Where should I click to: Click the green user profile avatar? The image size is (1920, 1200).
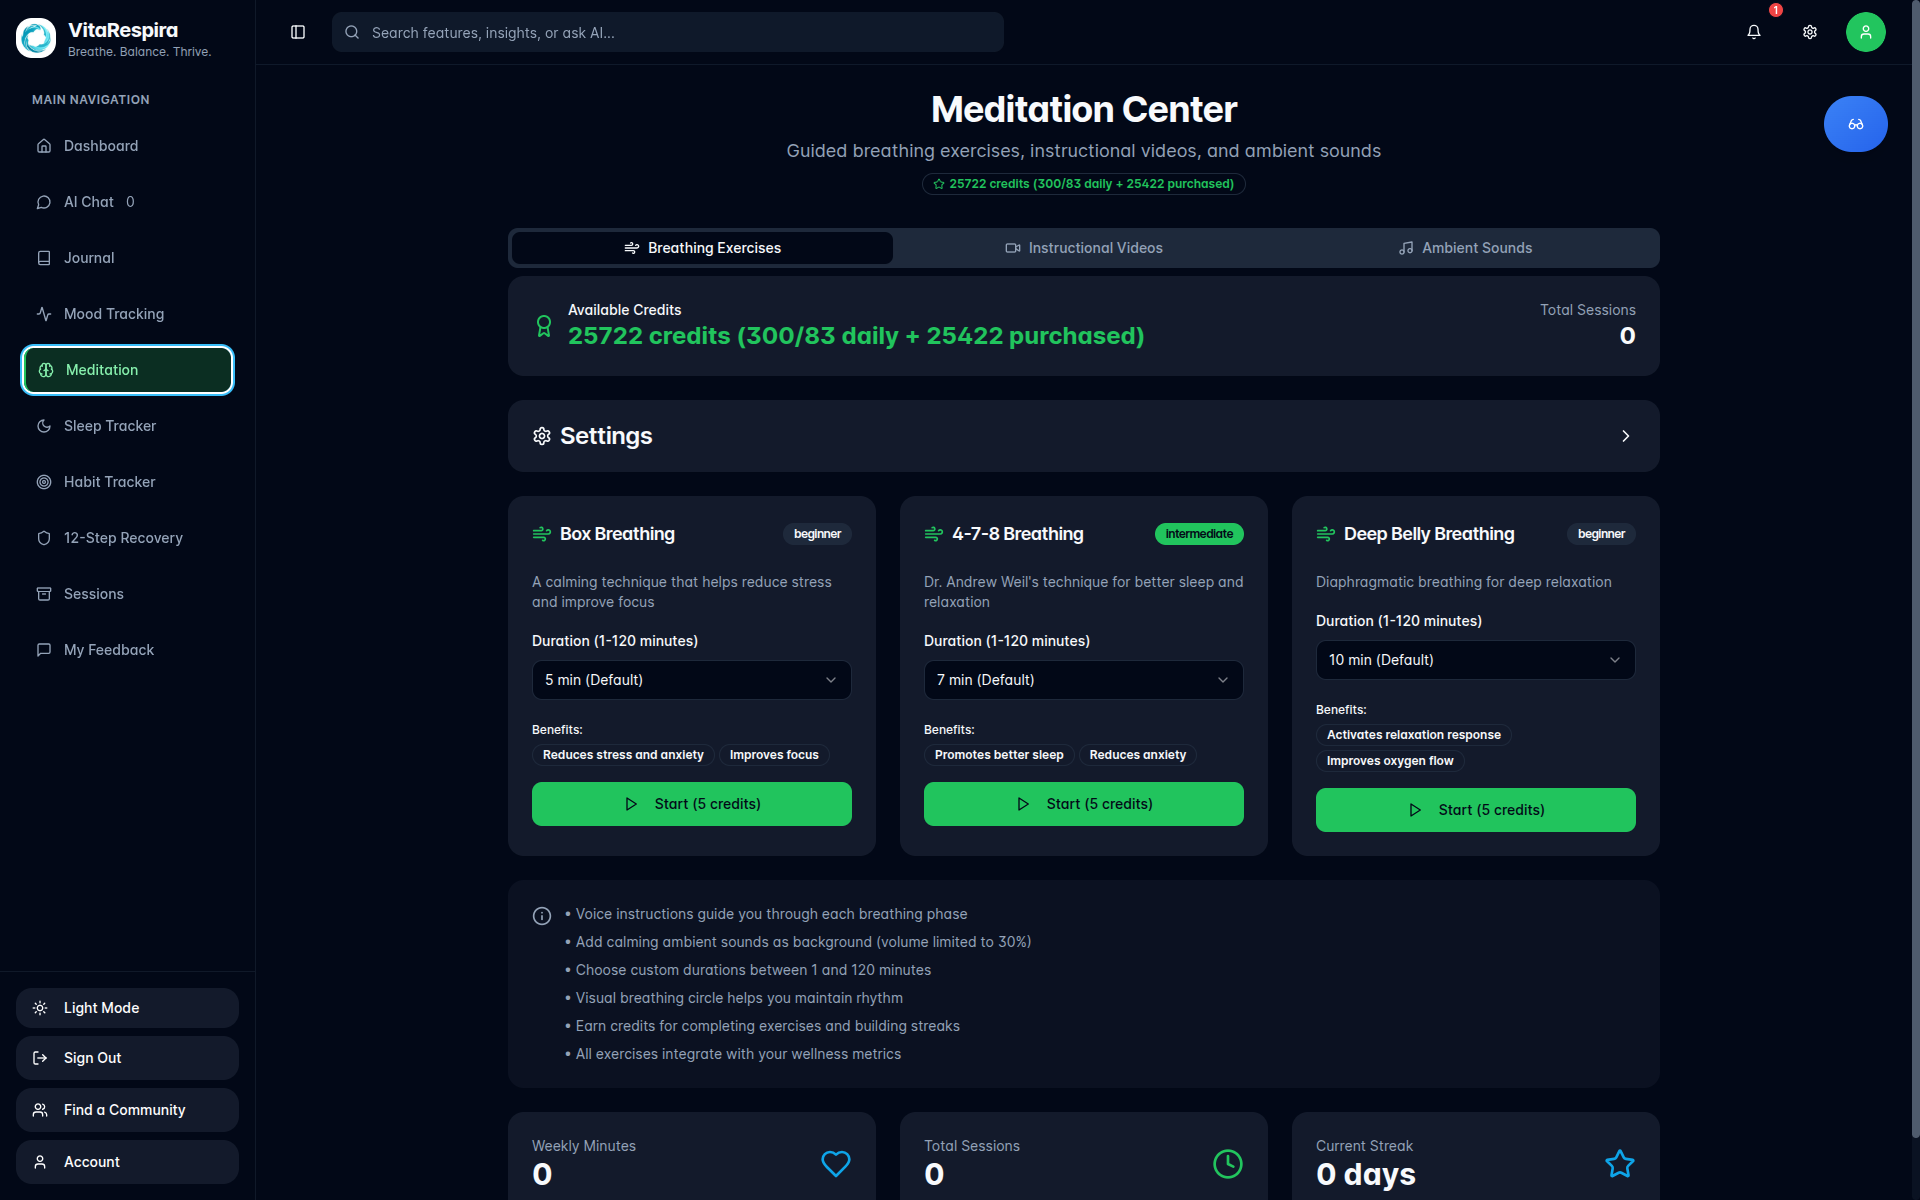tap(1865, 32)
